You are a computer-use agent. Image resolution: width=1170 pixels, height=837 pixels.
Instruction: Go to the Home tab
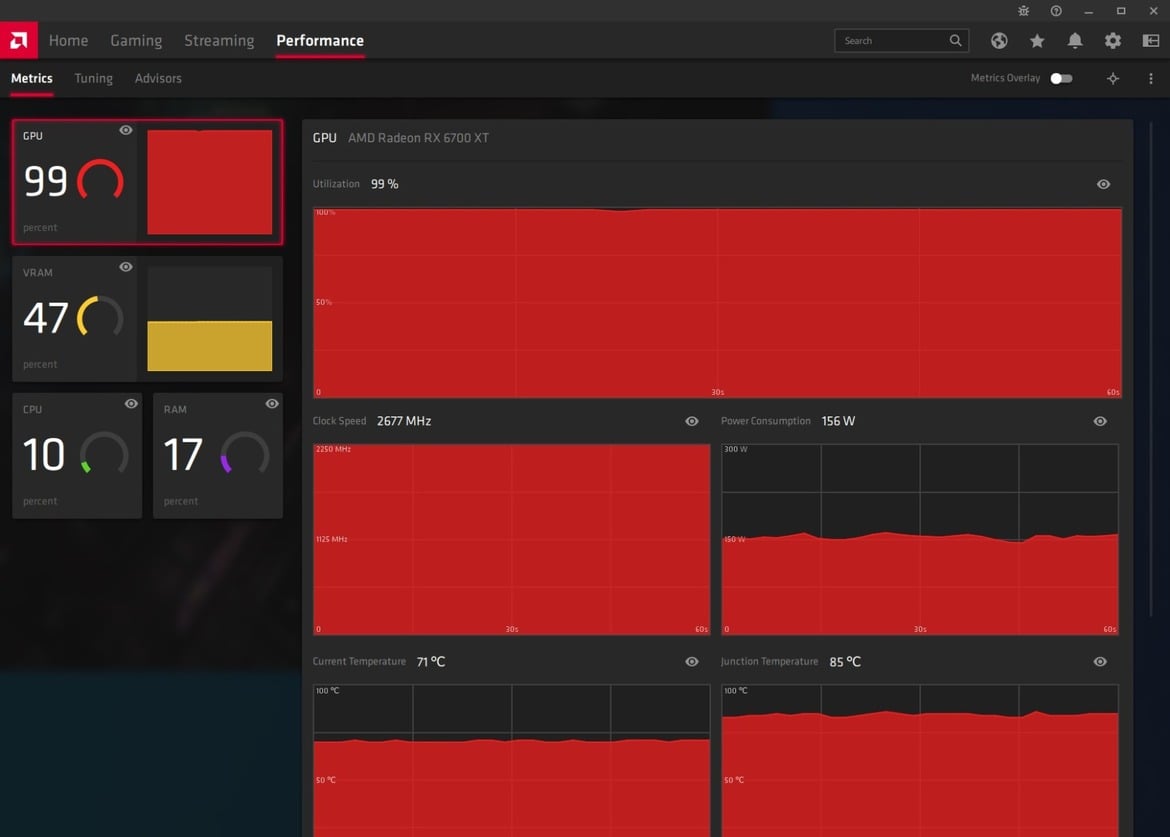coord(69,40)
